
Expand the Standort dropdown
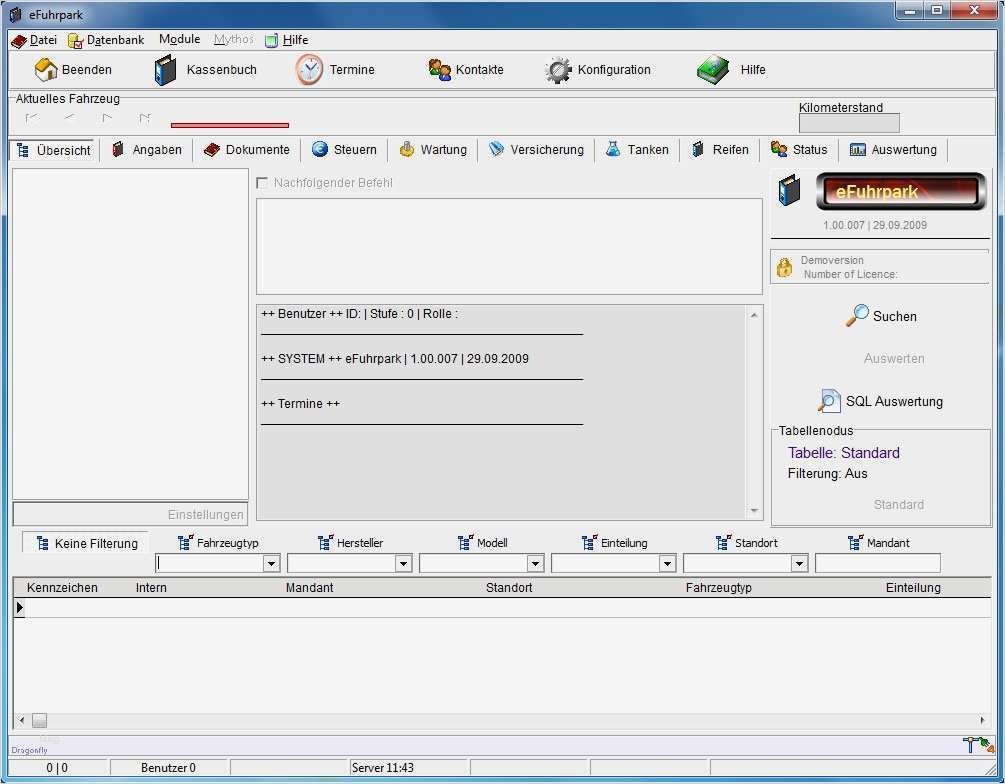[799, 563]
